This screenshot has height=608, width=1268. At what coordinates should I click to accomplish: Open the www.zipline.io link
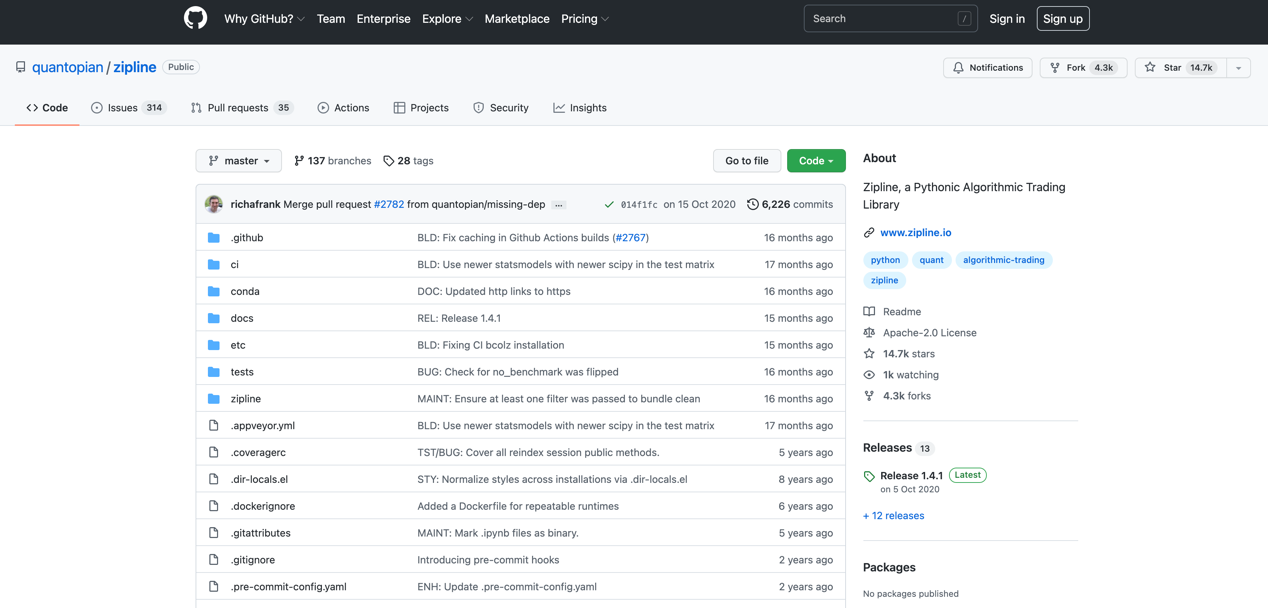tap(915, 232)
